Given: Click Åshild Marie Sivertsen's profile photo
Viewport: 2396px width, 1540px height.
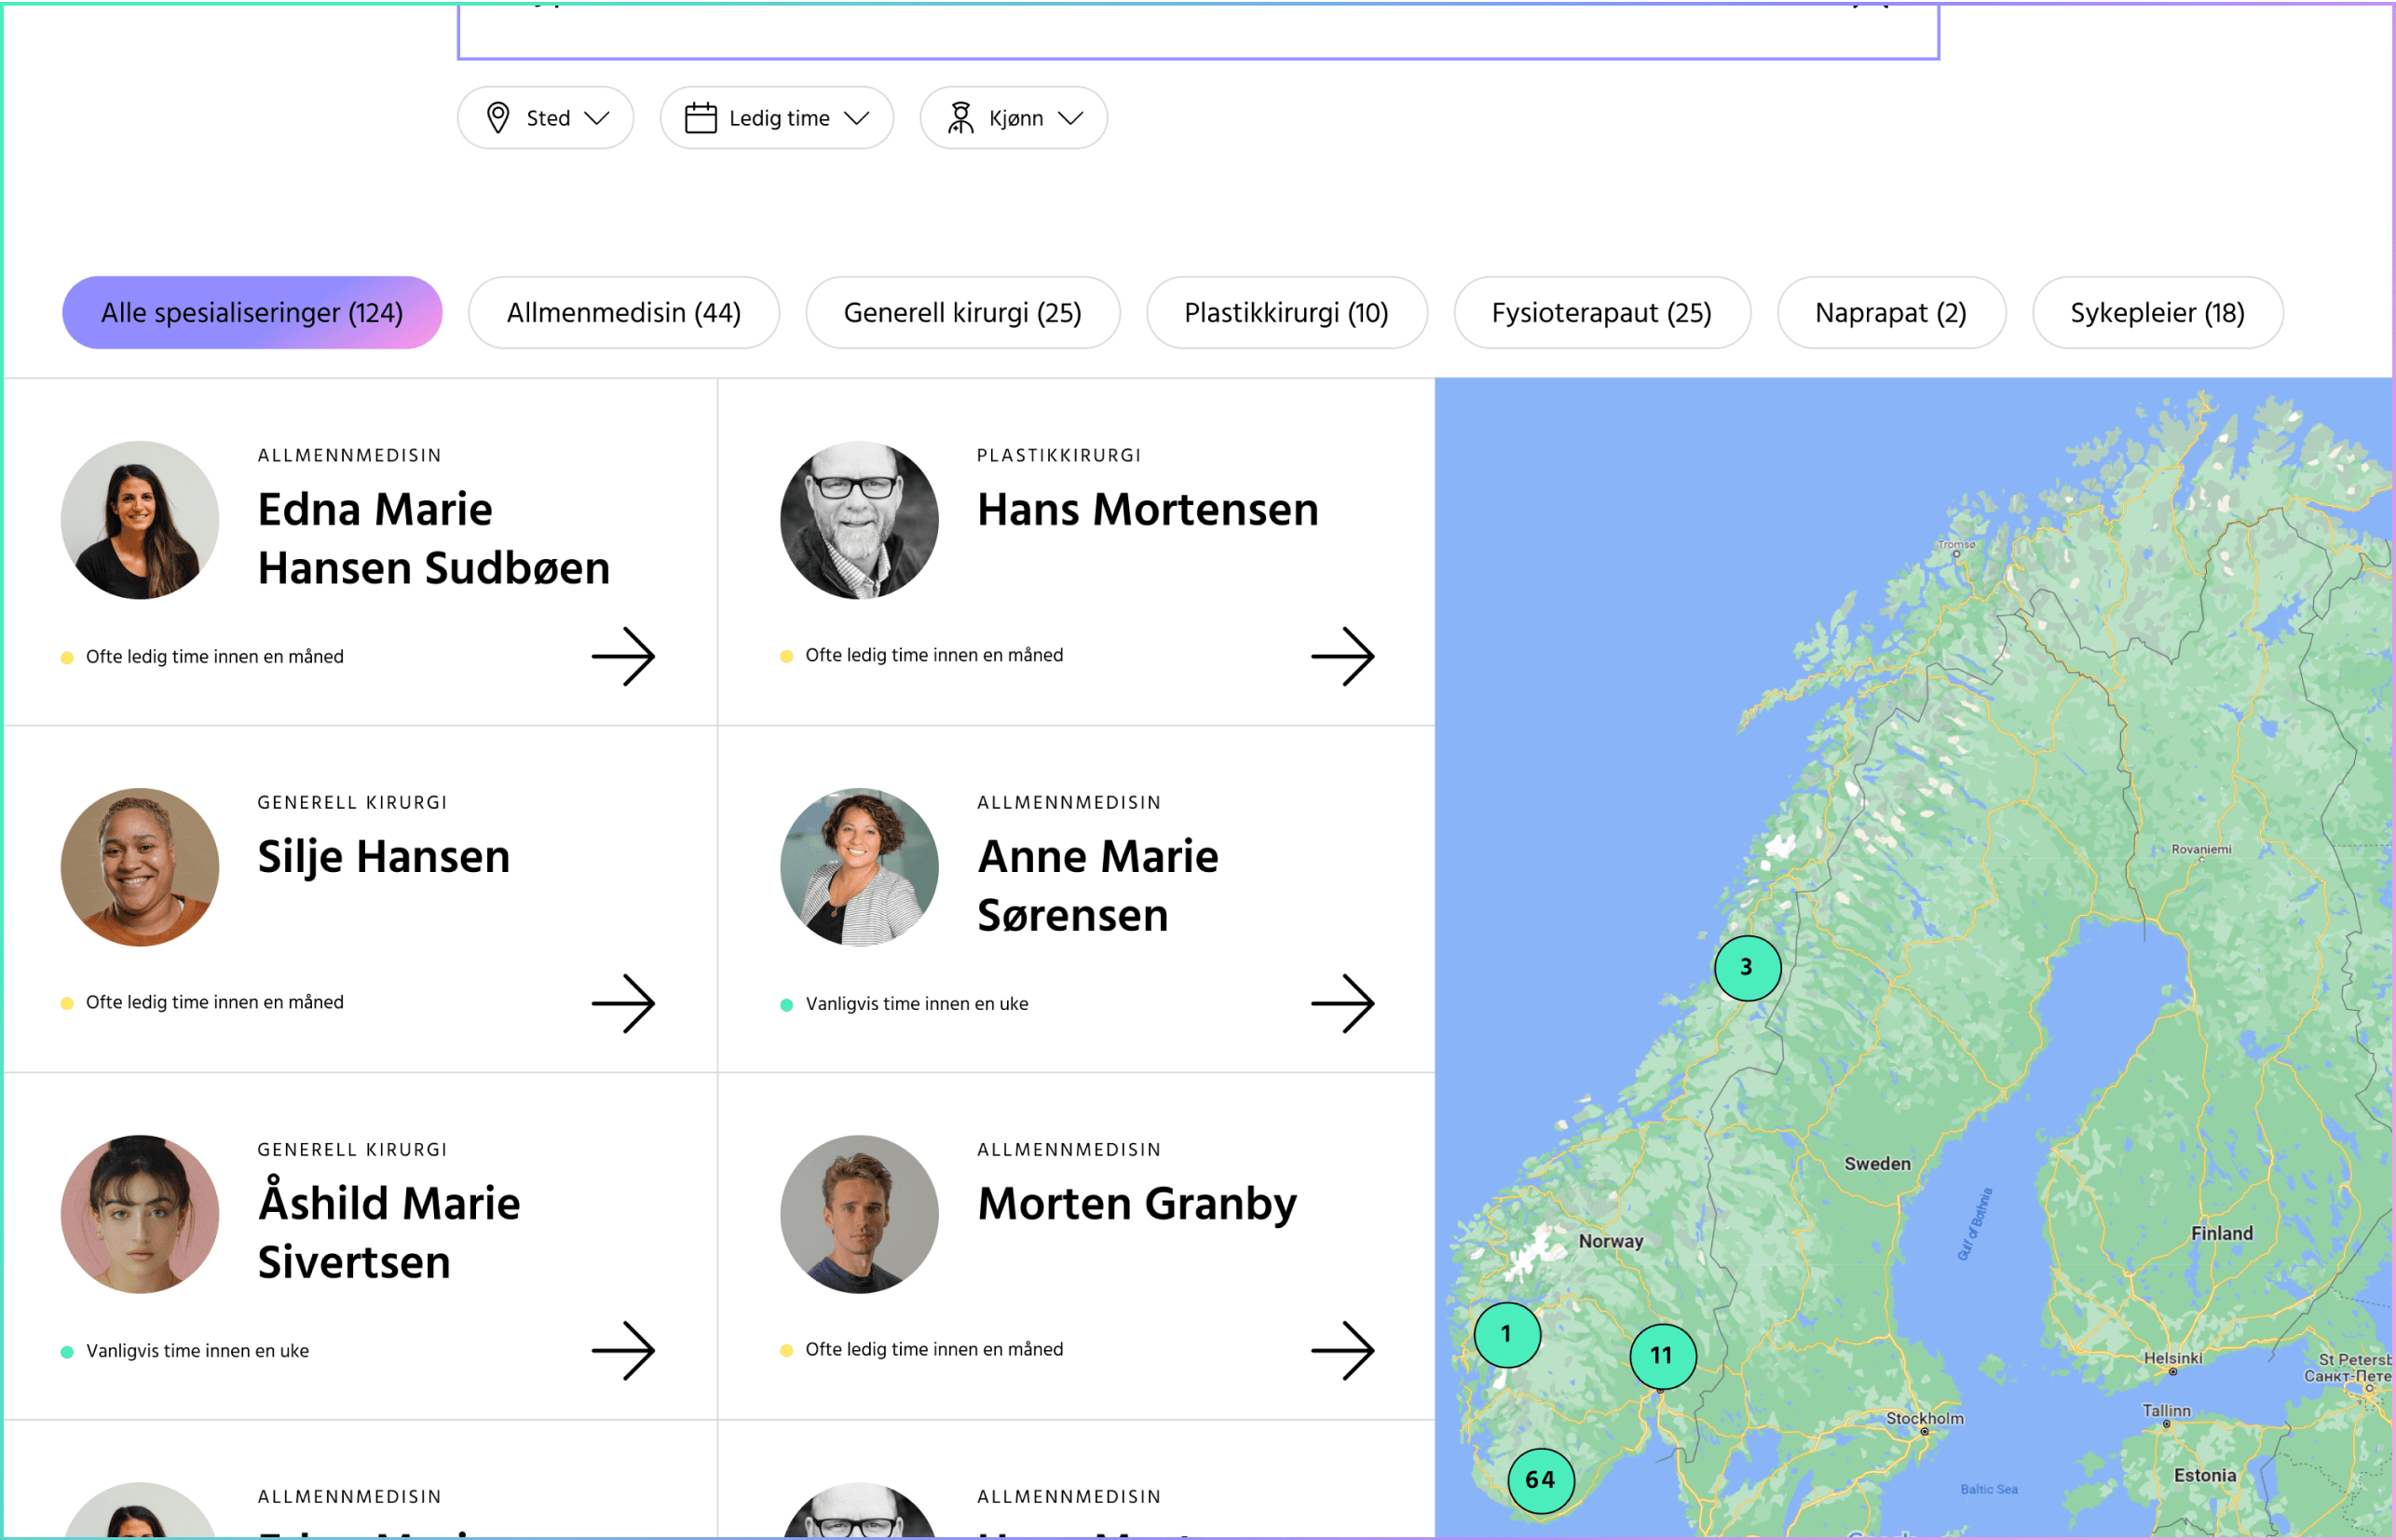Looking at the screenshot, I should [x=139, y=1214].
